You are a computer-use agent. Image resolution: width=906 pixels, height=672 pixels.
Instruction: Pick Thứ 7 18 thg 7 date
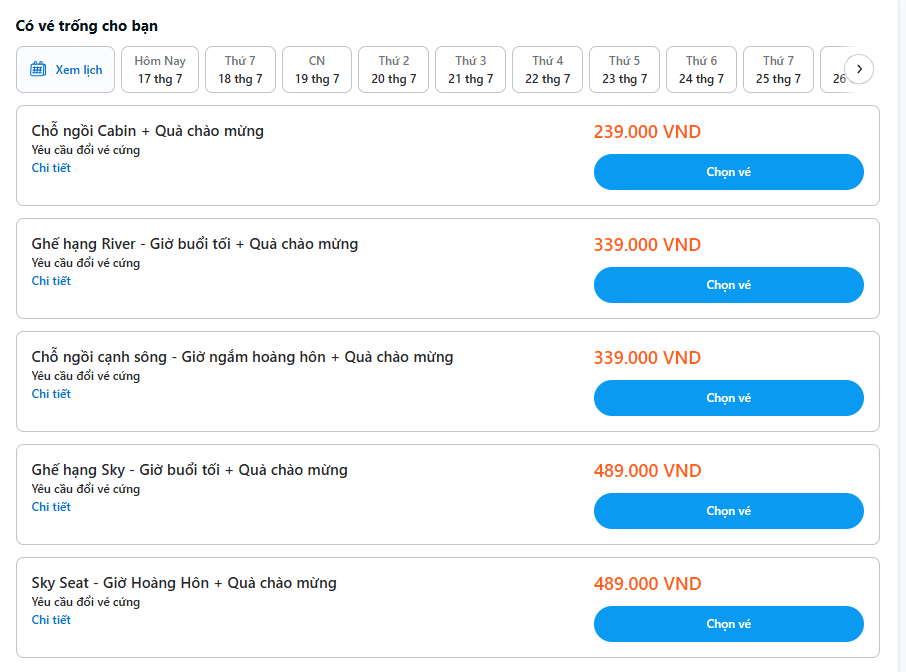coord(240,69)
